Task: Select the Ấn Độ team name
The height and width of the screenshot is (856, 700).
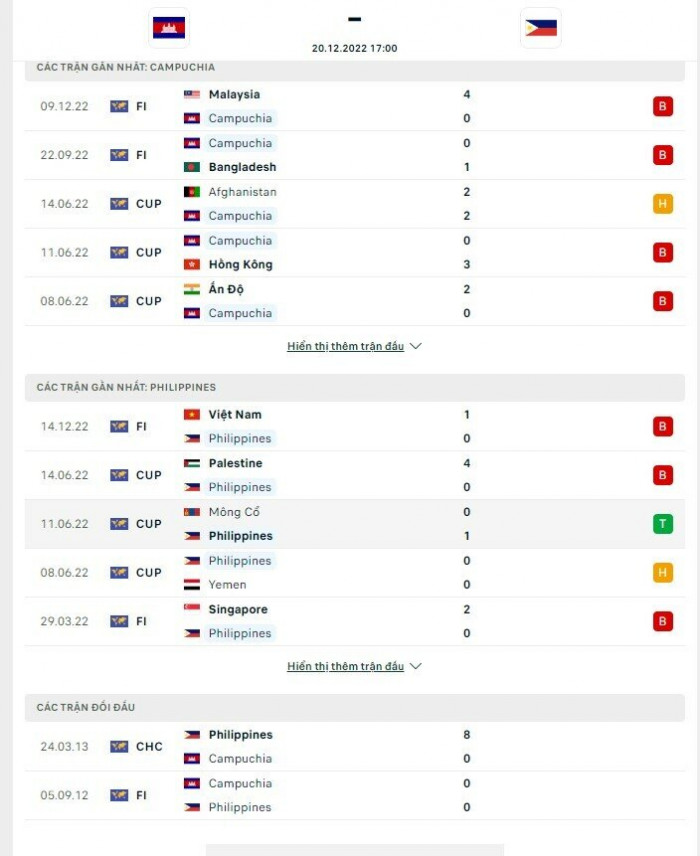Action: point(226,289)
